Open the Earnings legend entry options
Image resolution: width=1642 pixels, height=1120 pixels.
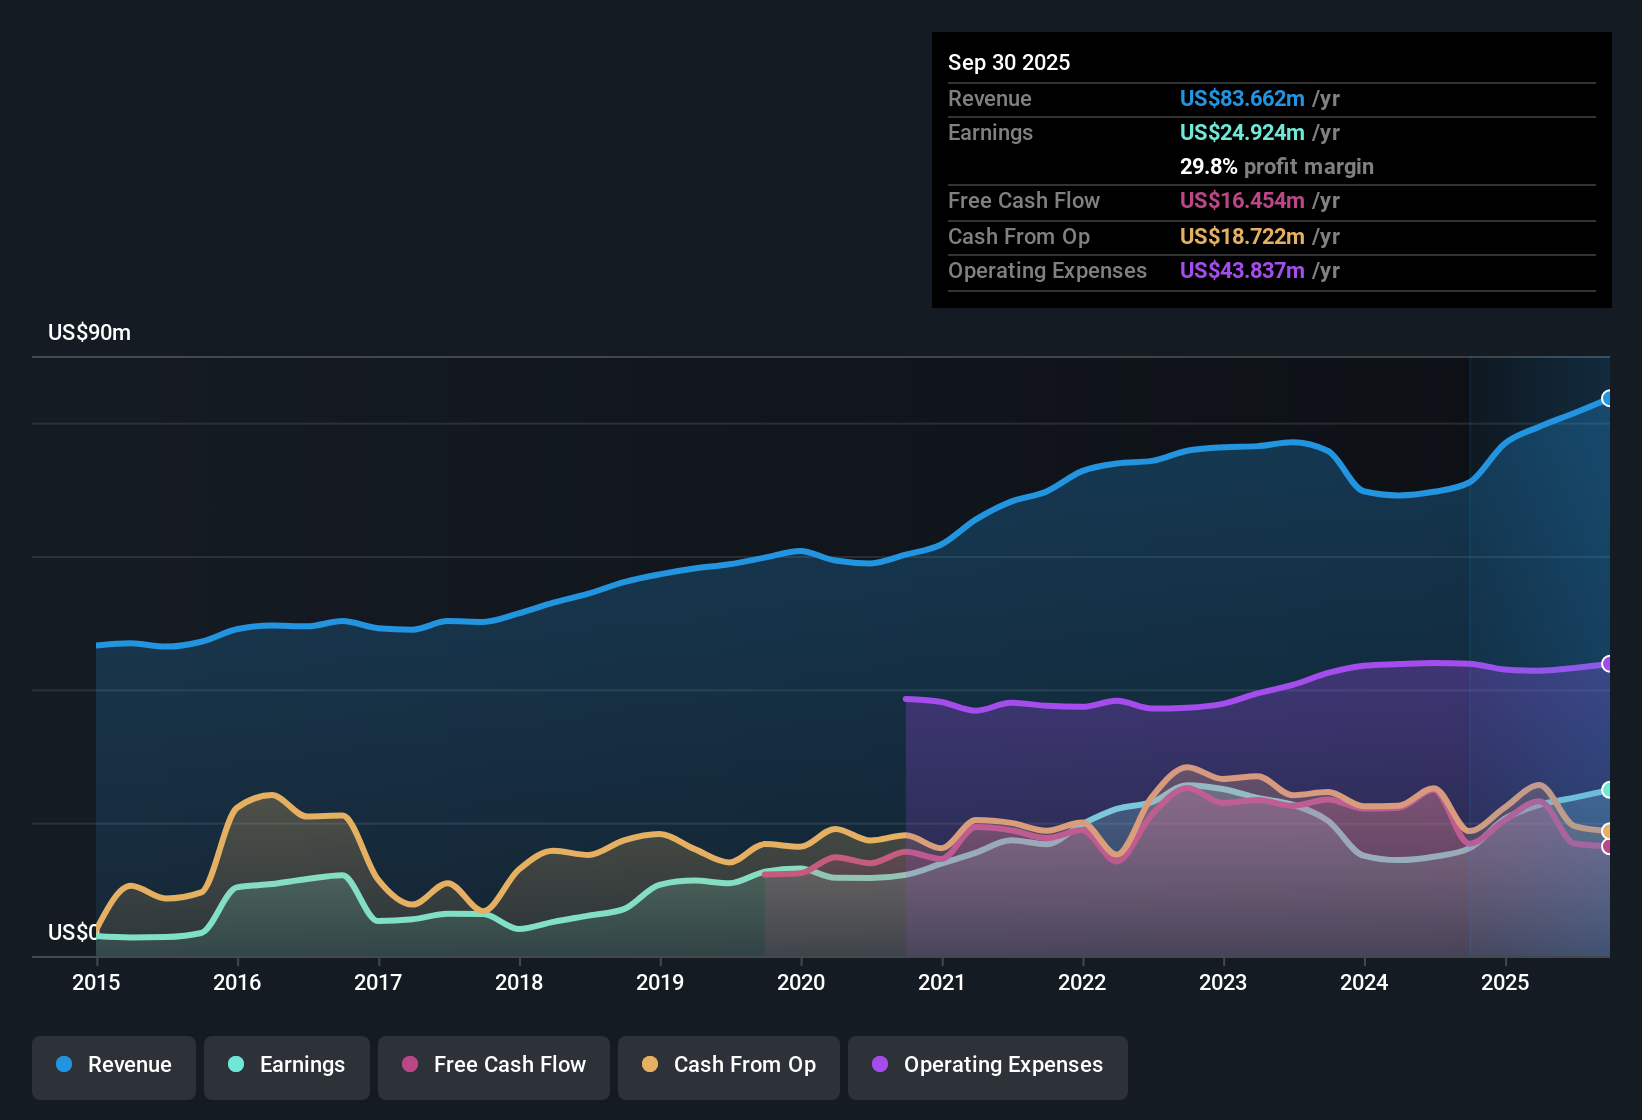tap(286, 1065)
